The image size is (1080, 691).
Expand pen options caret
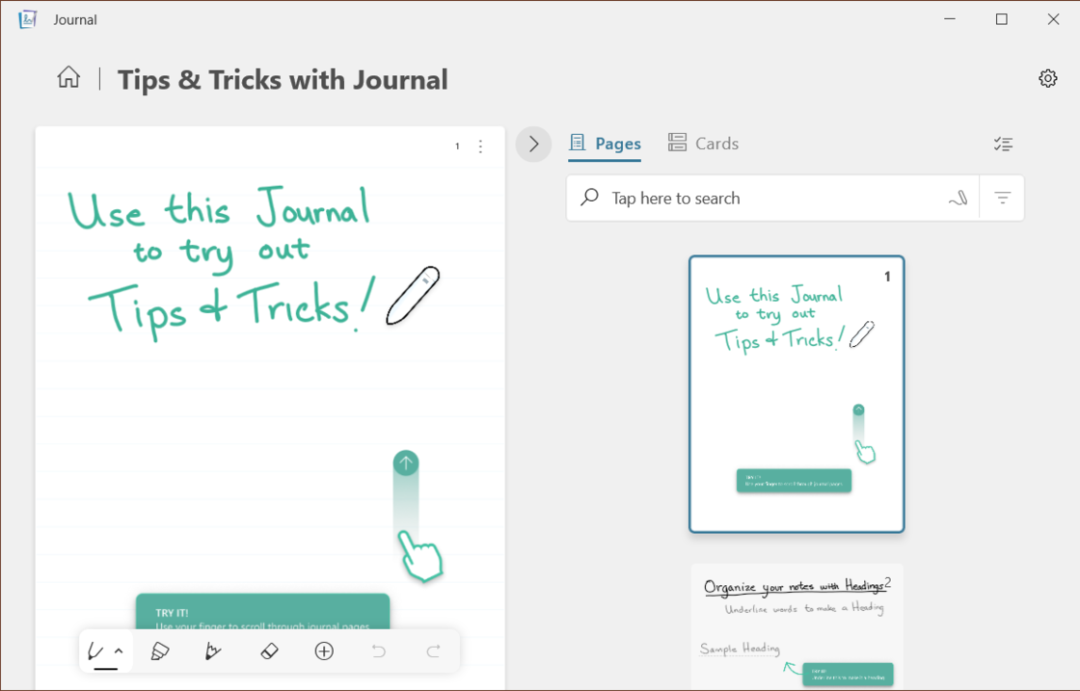[x=118, y=650]
